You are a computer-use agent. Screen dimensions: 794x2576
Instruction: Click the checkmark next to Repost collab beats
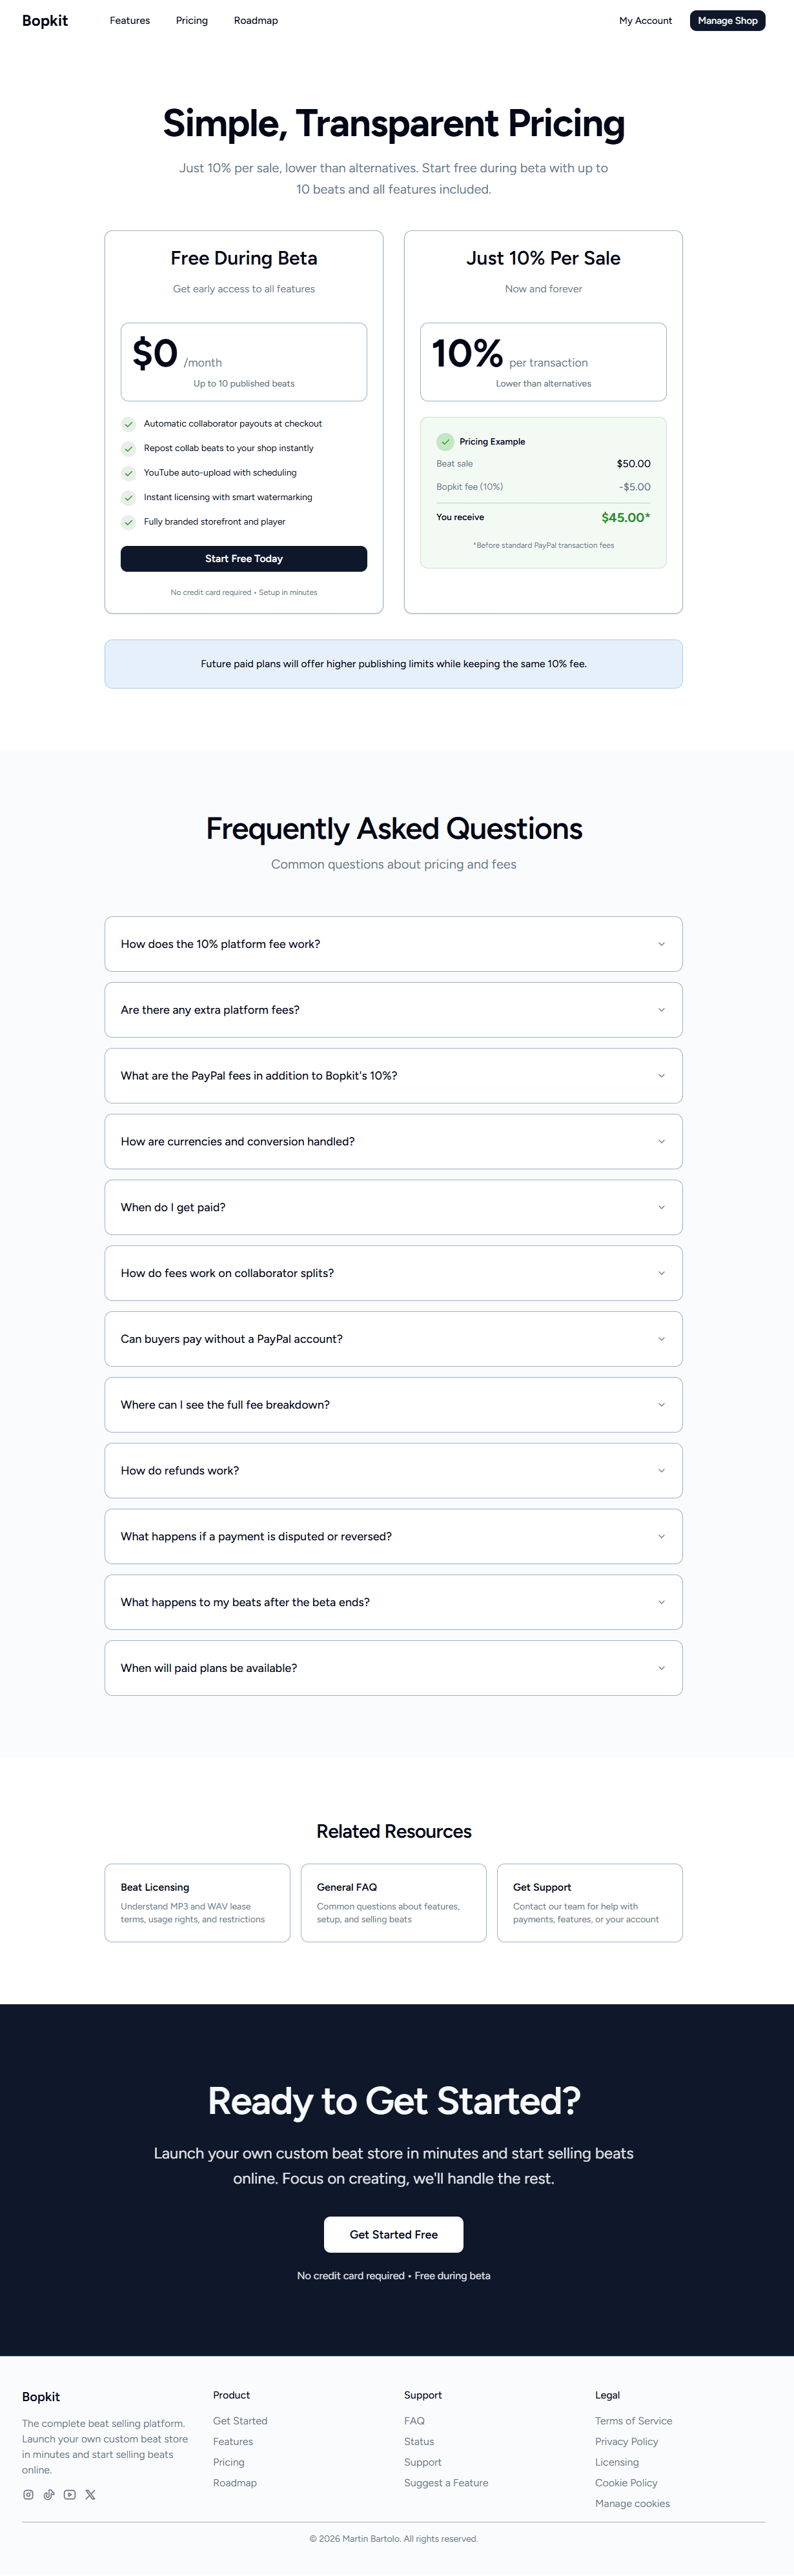129,448
